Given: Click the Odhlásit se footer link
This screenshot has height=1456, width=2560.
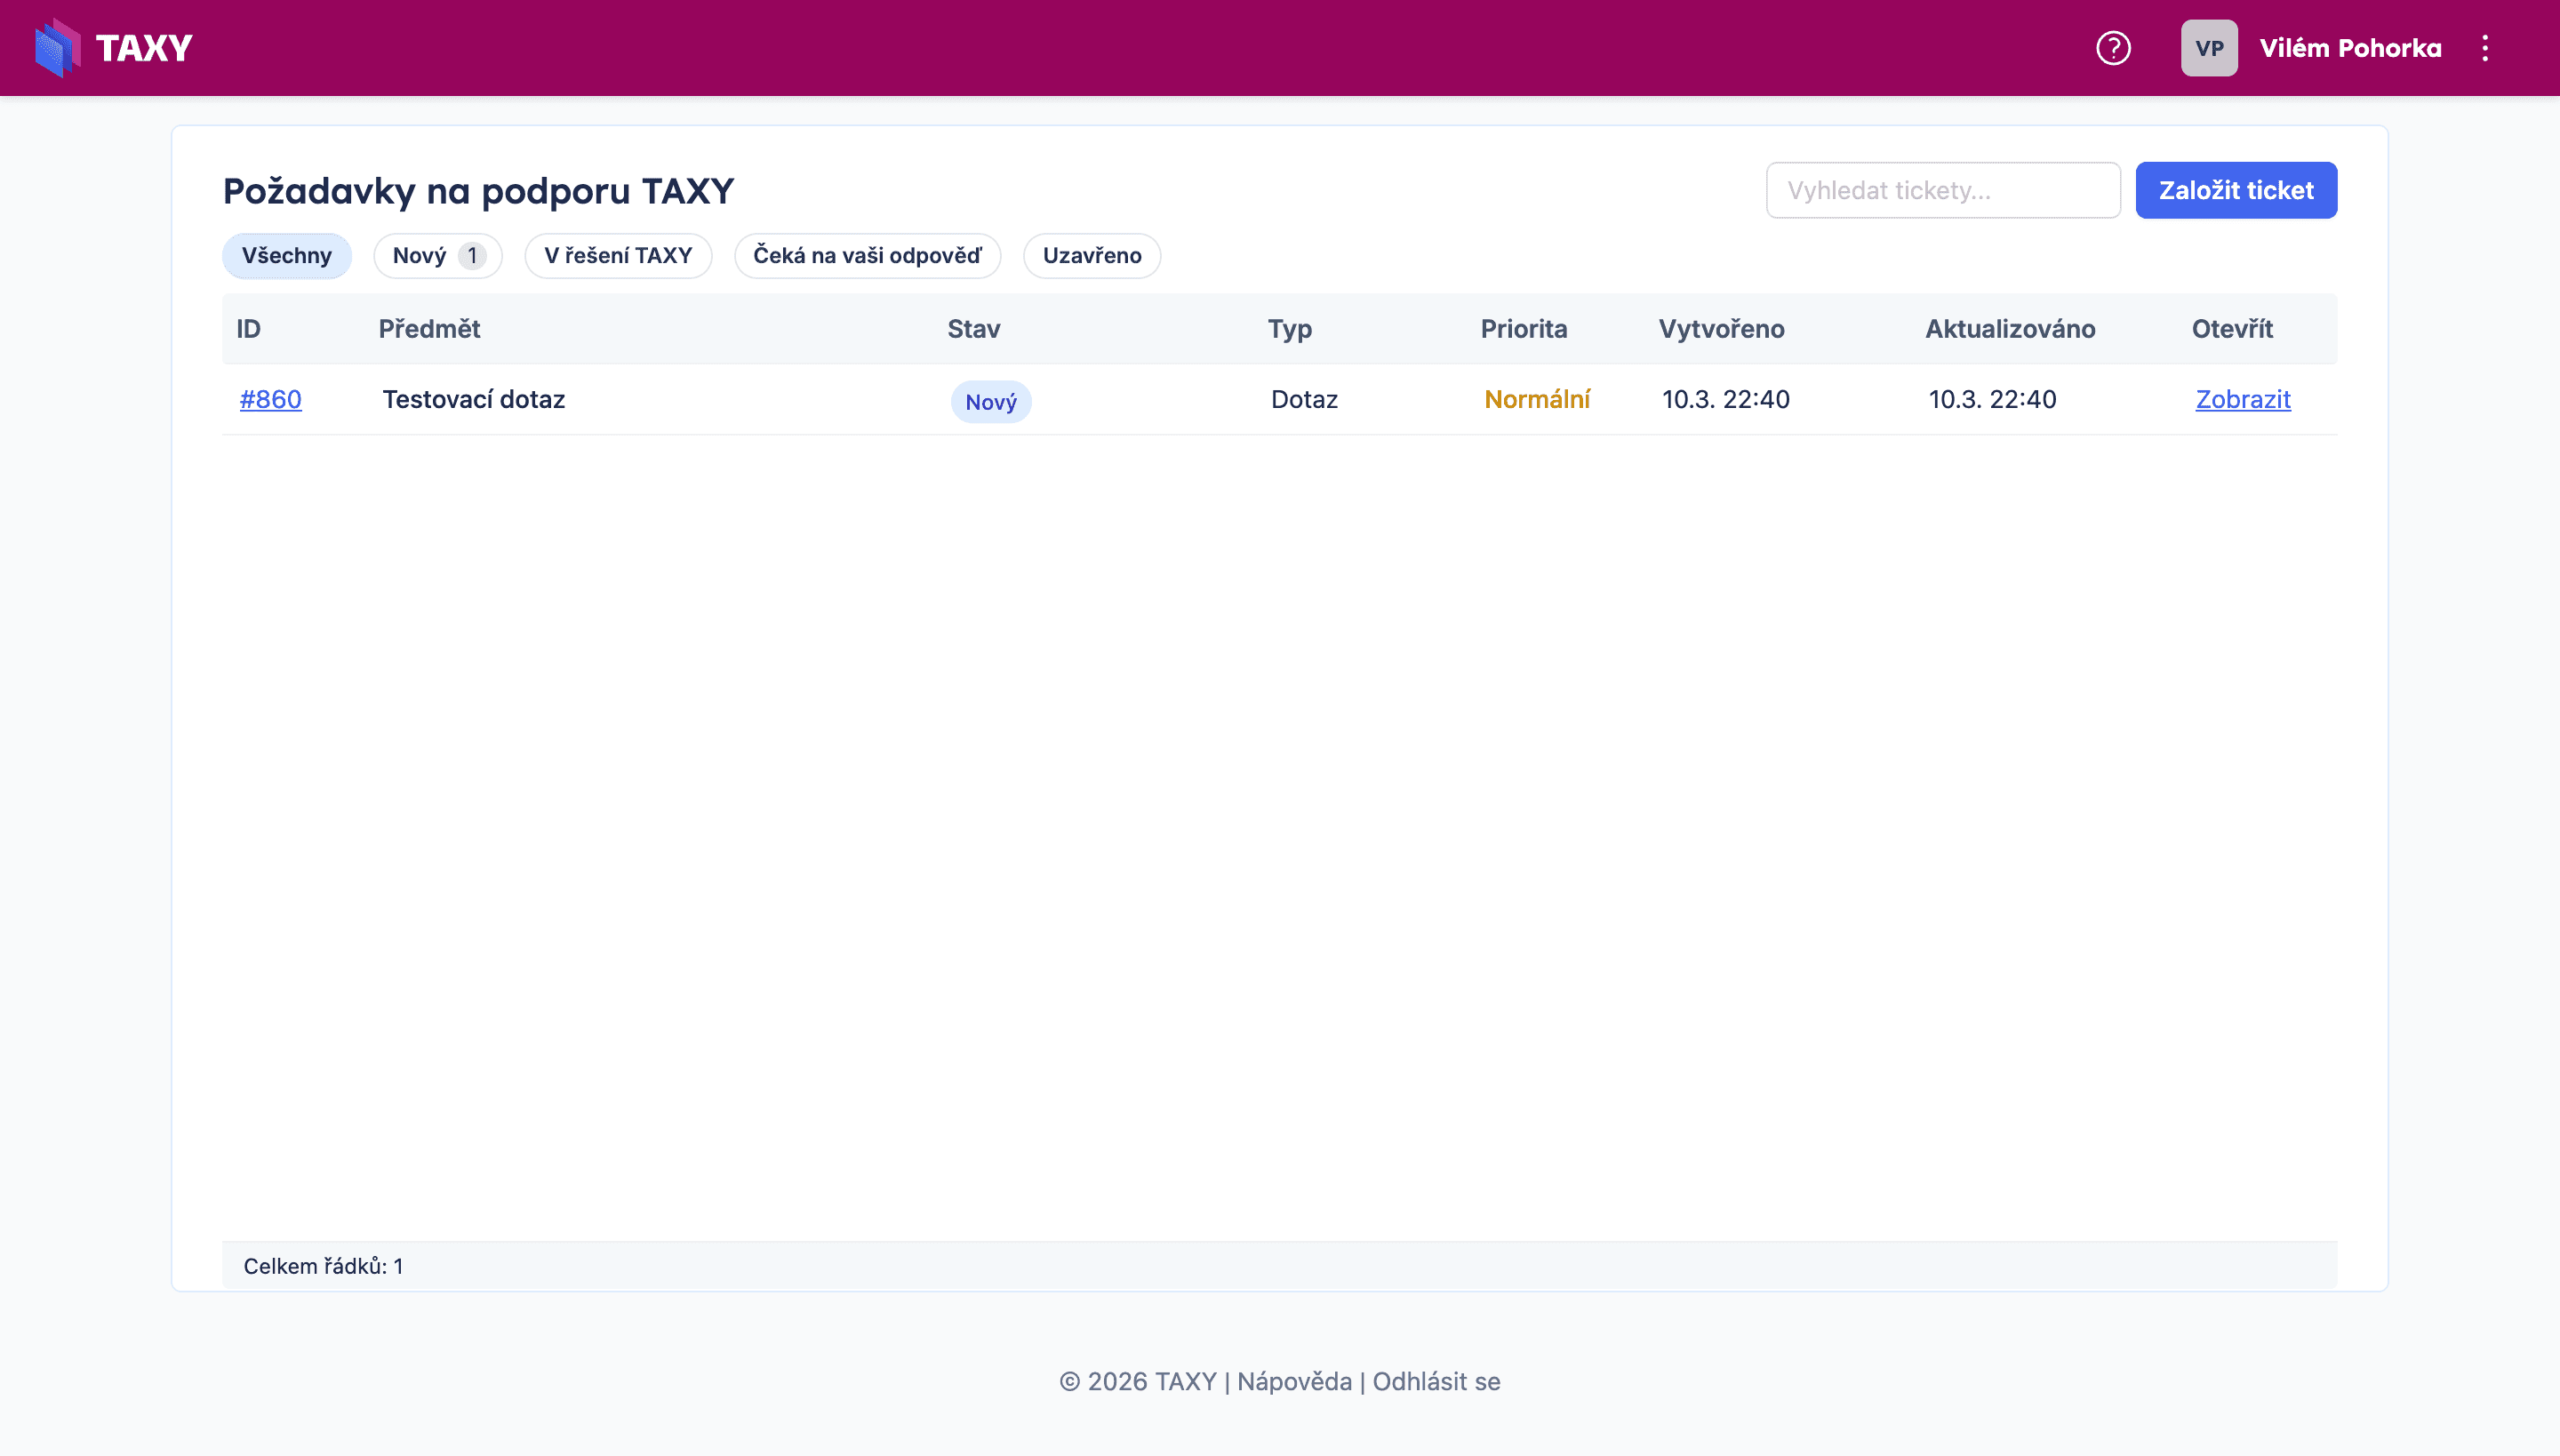Looking at the screenshot, I should click(1436, 1381).
